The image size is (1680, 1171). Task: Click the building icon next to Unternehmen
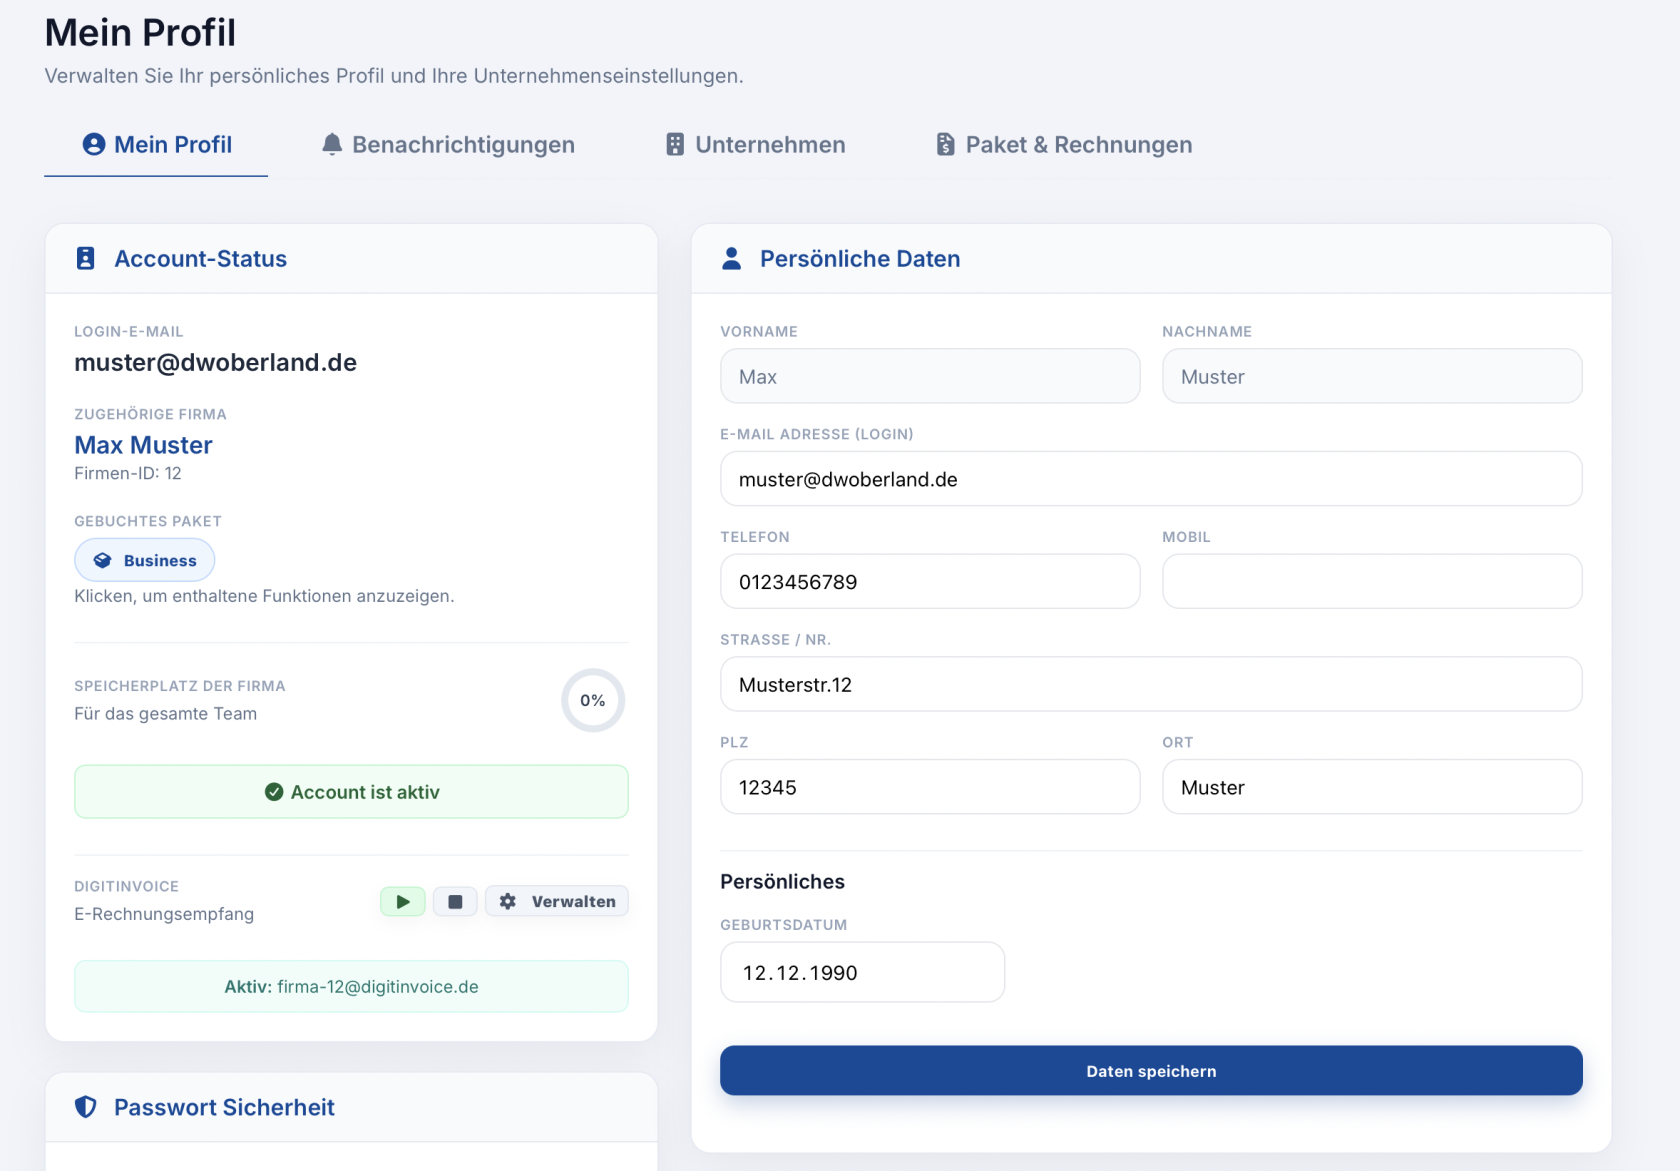pyautogui.click(x=675, y=144)
